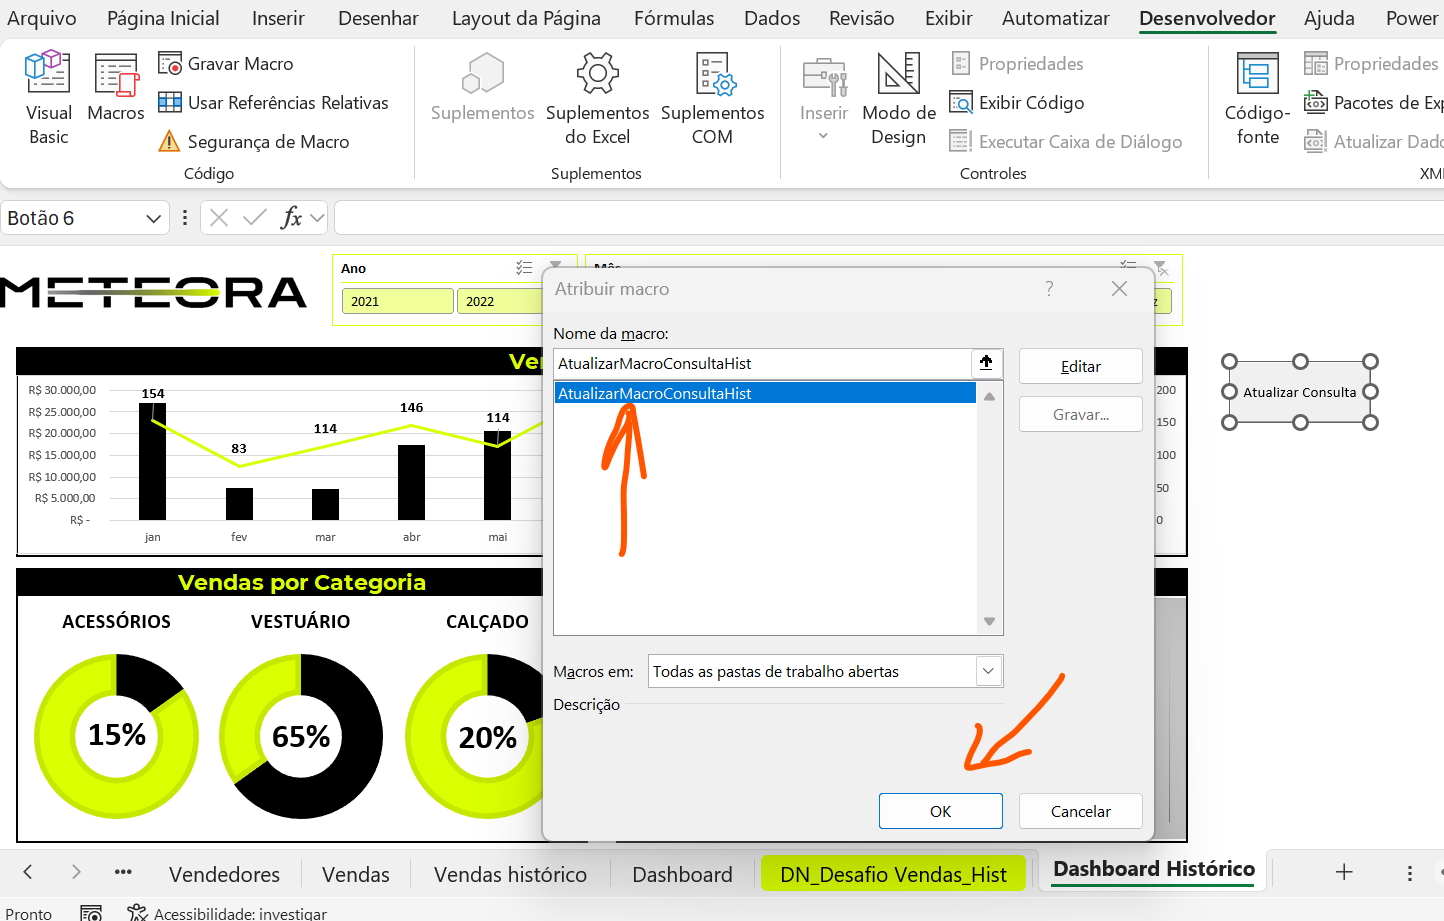Click inside the formula bar
1444x921 pixels.
[888, 218]
